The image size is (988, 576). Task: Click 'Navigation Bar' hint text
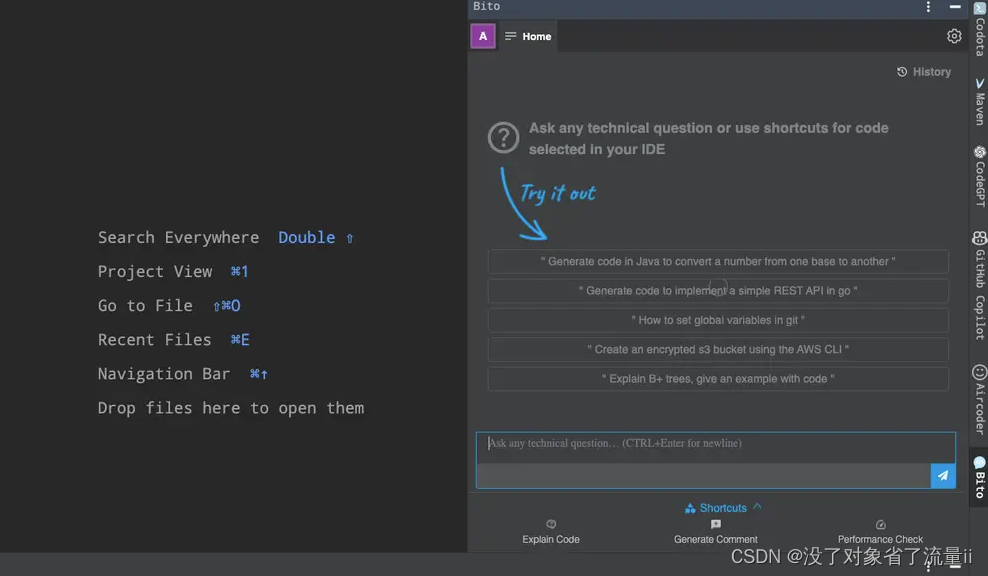tap(164, 374)
